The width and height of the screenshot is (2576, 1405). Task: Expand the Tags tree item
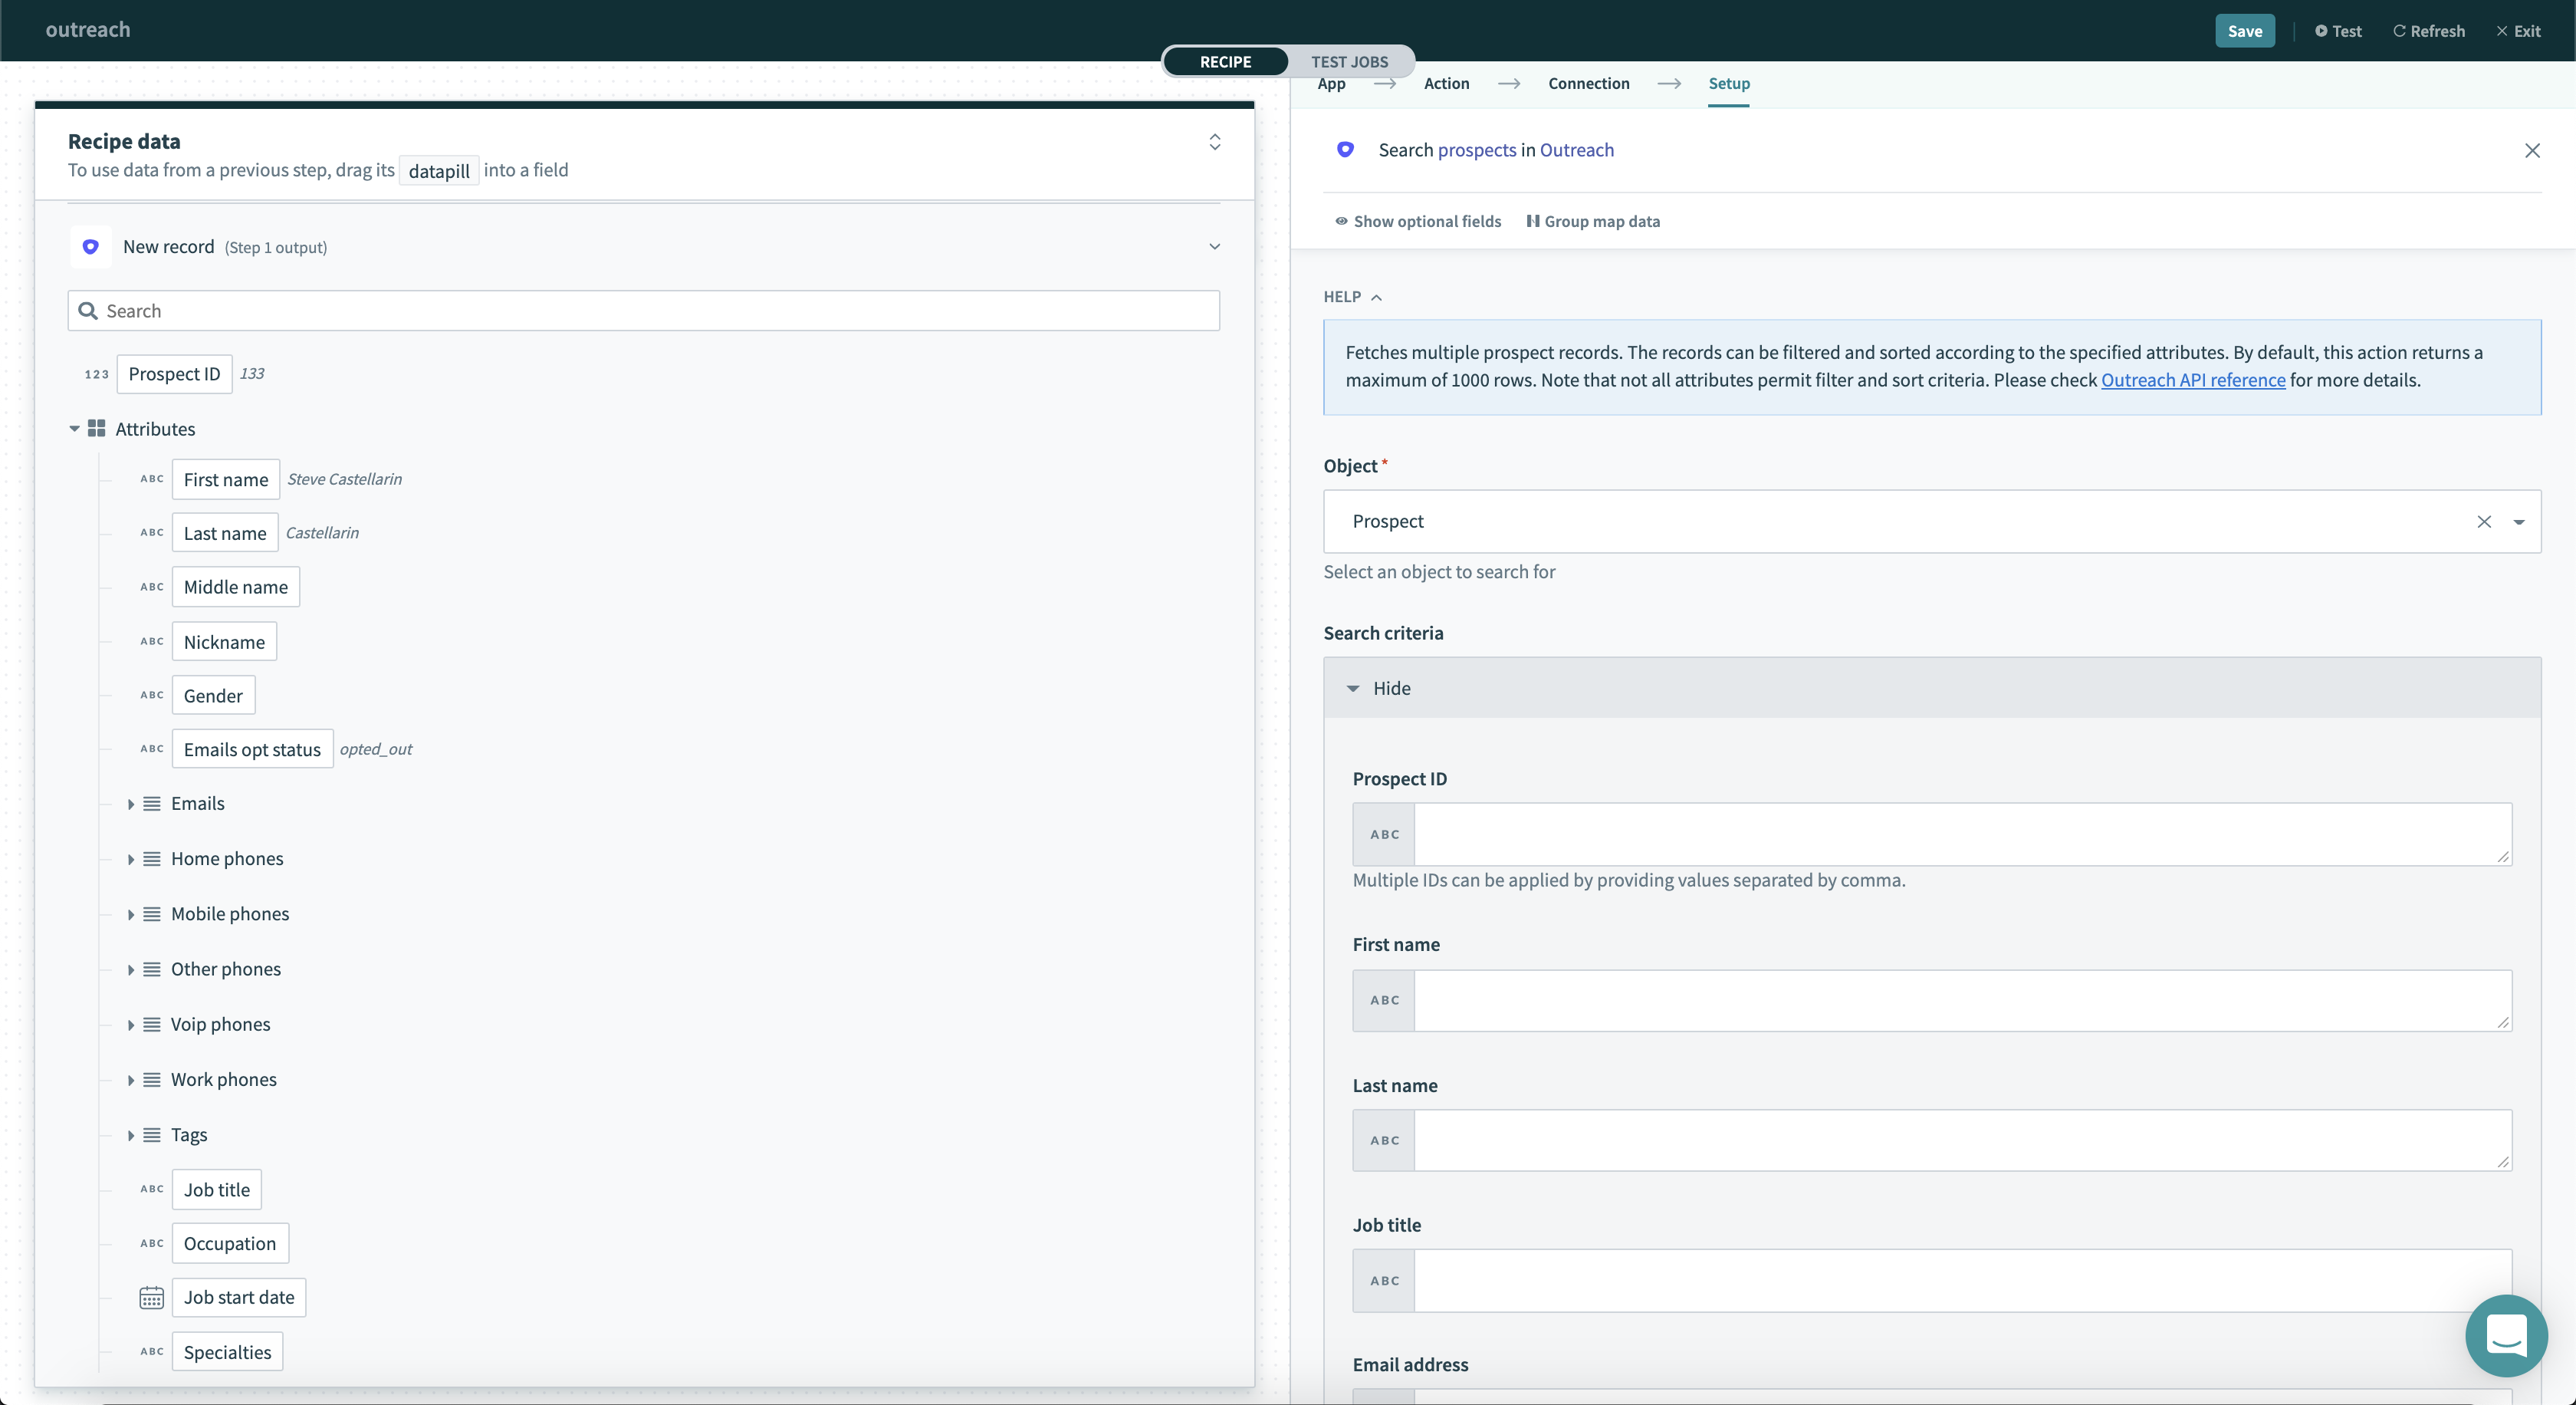point(131,1135)
